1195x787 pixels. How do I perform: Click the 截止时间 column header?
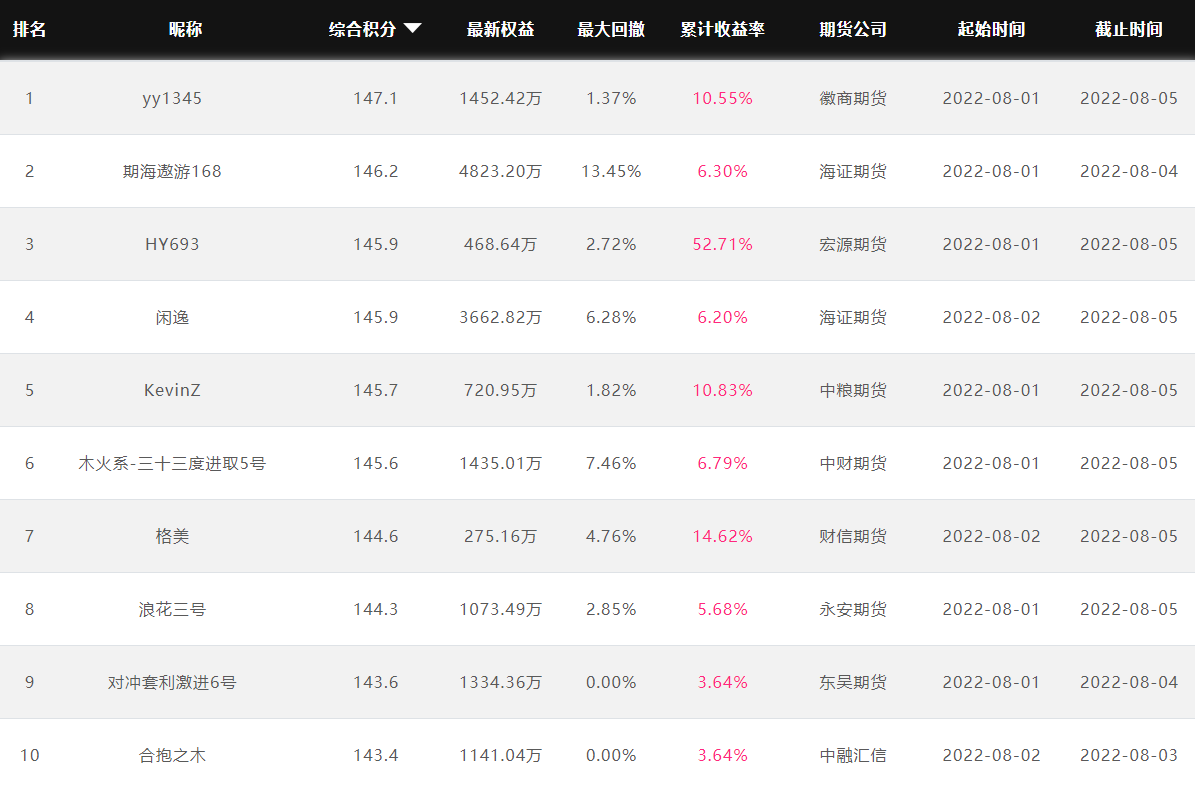(1129, 29)
